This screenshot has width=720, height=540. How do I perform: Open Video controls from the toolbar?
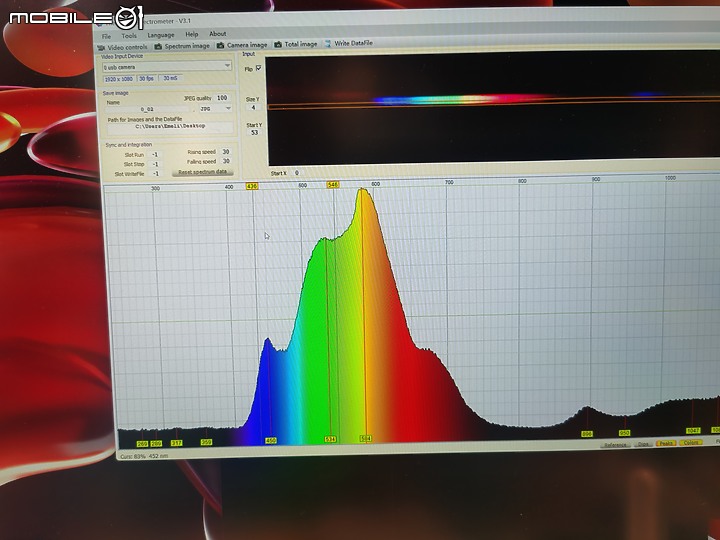[x=123, y=47]
